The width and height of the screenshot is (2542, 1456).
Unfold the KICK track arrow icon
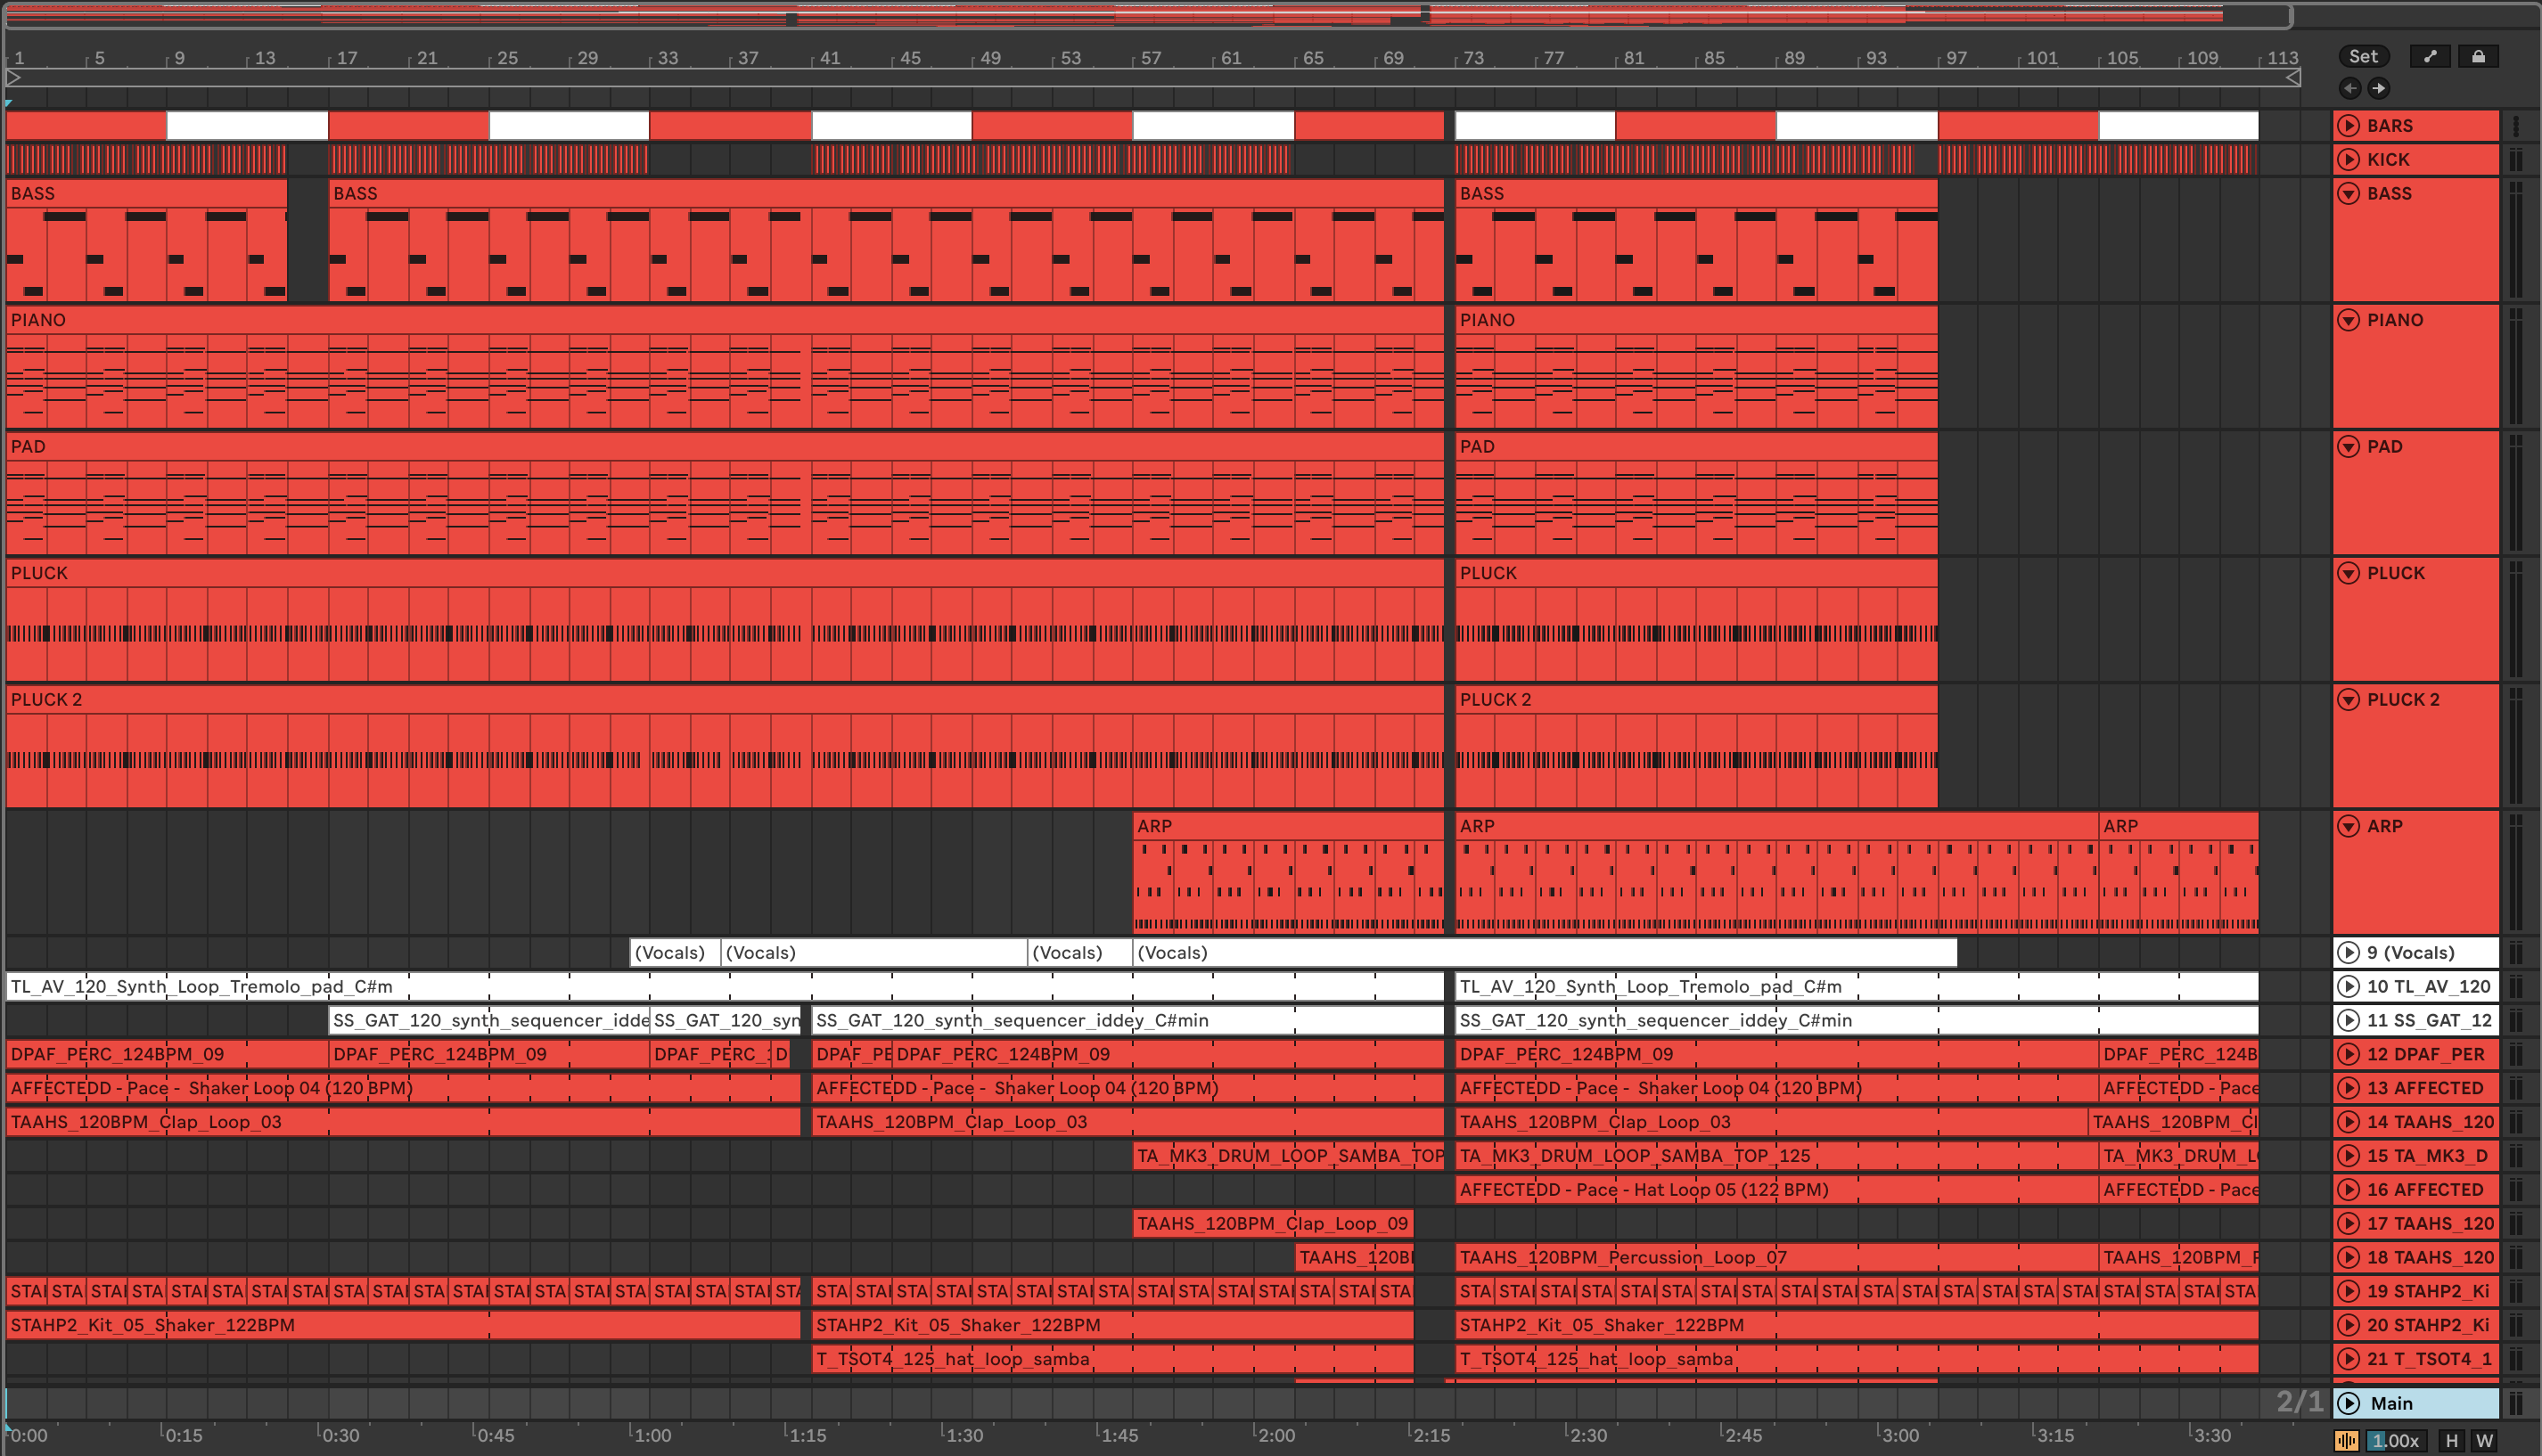point(2348,159)
